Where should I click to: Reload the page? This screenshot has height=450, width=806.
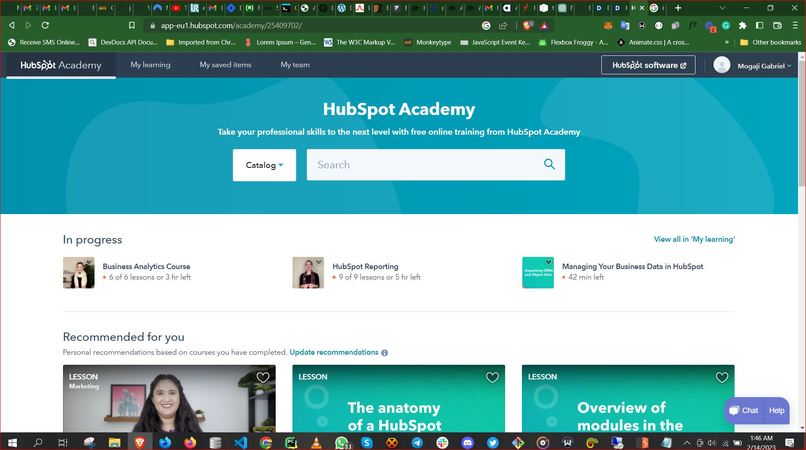tap(45, 25)
